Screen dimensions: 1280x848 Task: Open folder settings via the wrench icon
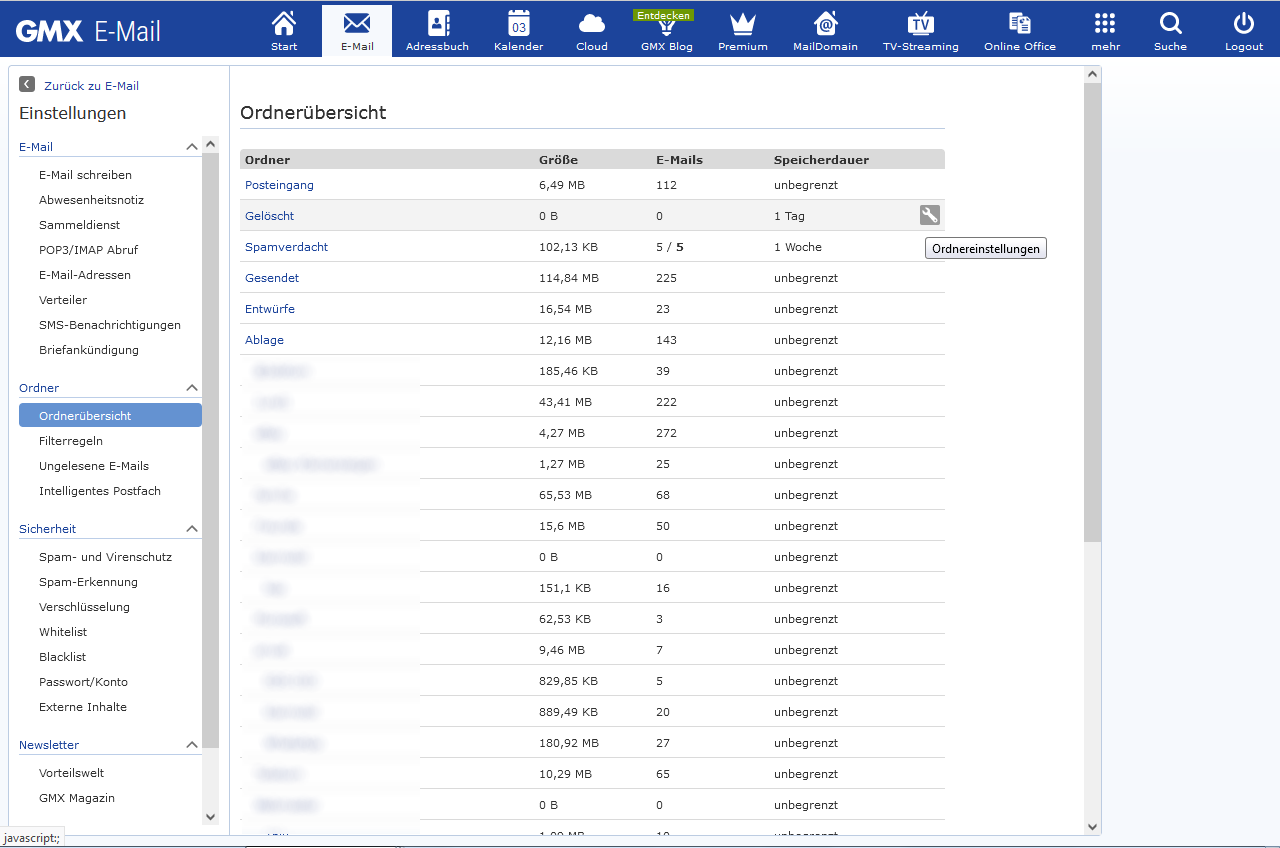coord(929,214)
